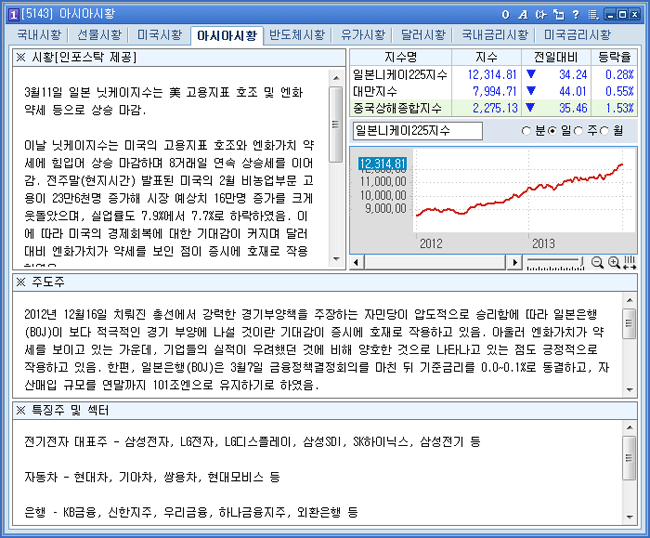Click the 일본니케이225지수 name field

coord(416,131)
